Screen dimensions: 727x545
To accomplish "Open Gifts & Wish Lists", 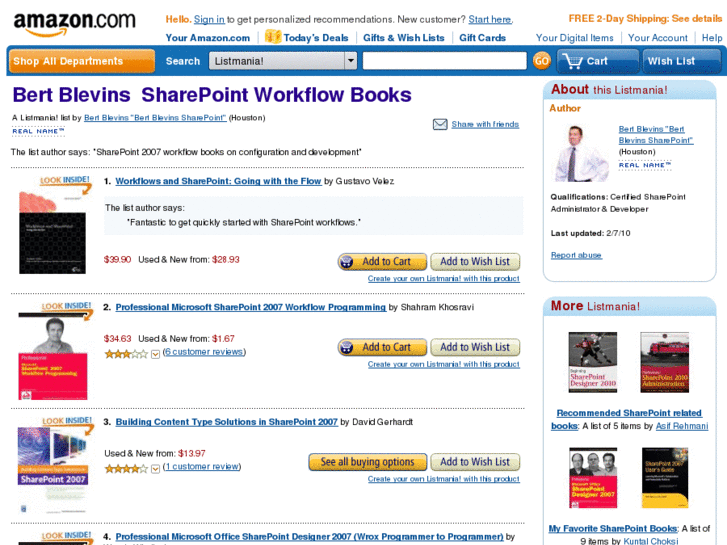I will (403, 38).
